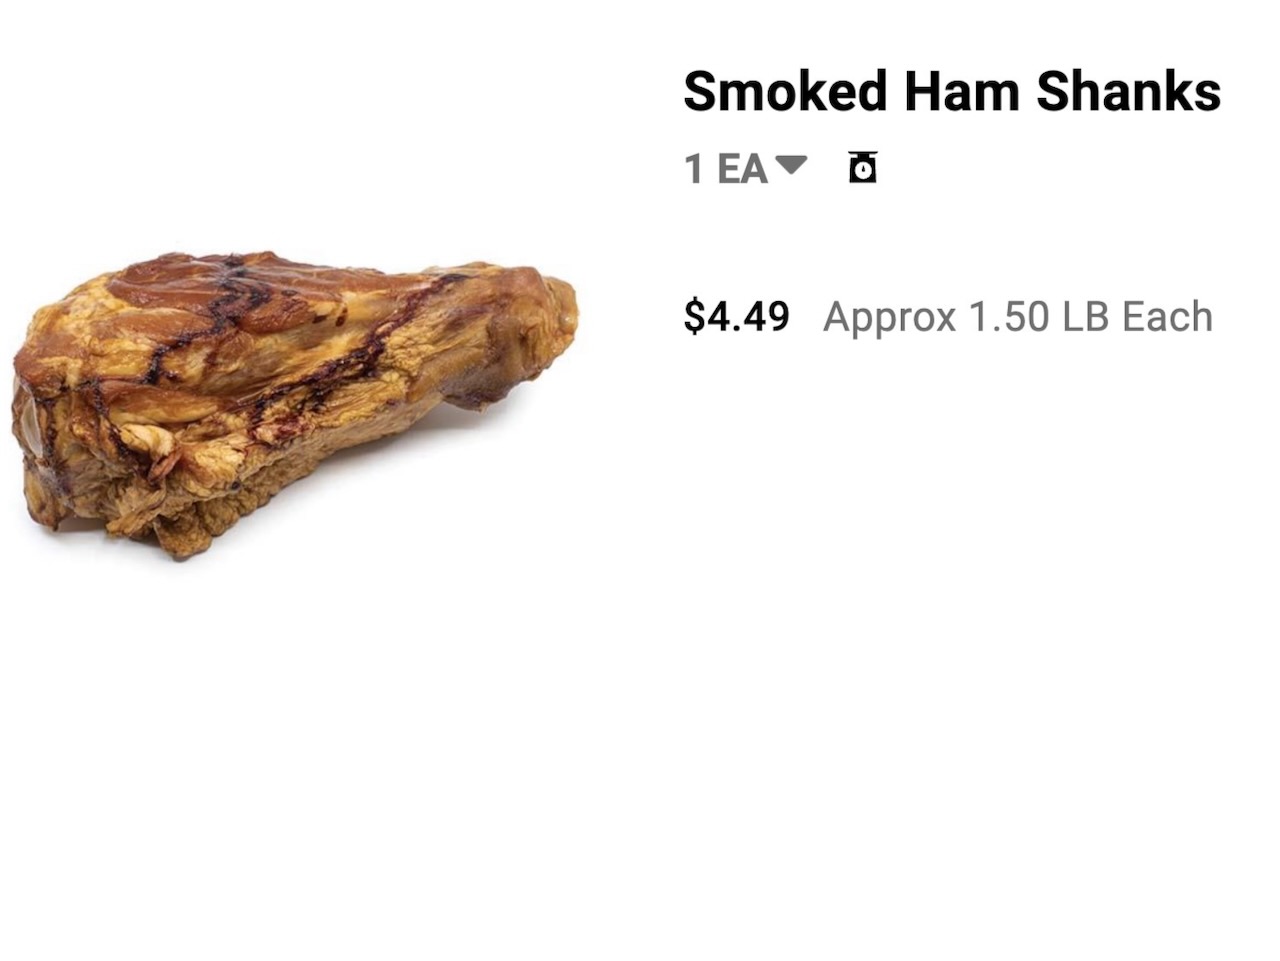The height and width of the screenshot is (961, 1280).
Task: Open the 1 EA quantity dropdown
Action: (745, 168)
